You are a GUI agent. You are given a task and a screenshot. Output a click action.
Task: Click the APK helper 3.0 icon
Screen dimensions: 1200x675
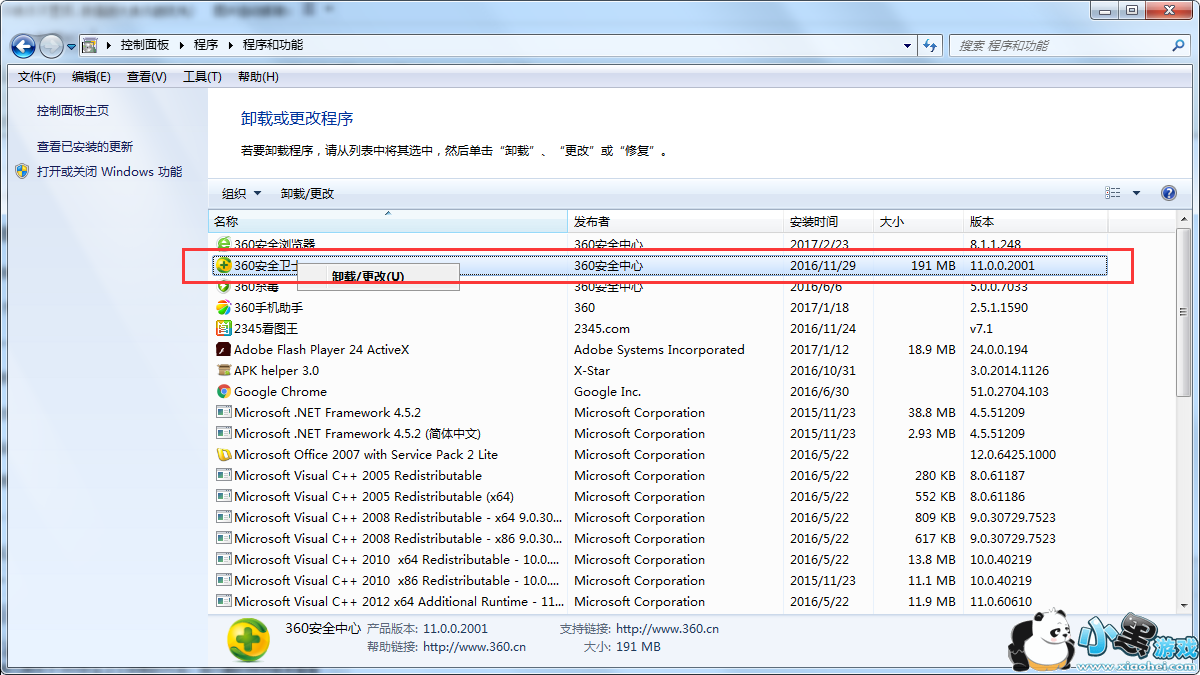[x=224, y=371]
